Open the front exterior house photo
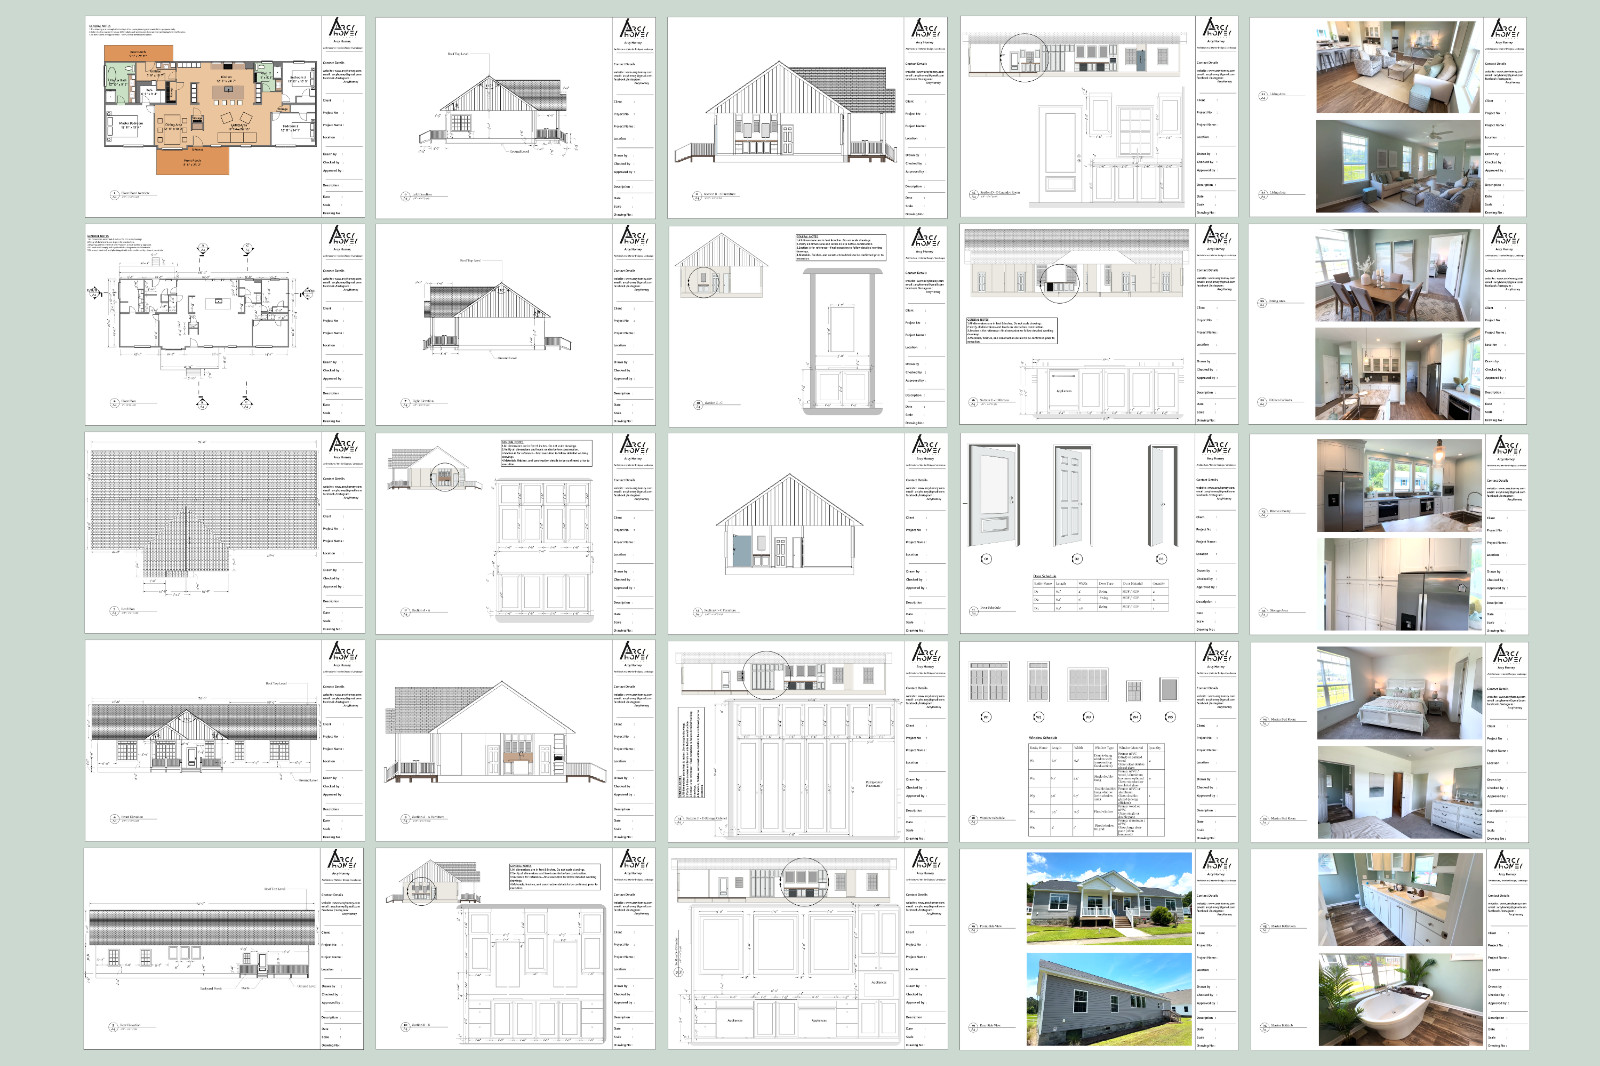This screenshot has width=1600, height=1066. 1109,898
